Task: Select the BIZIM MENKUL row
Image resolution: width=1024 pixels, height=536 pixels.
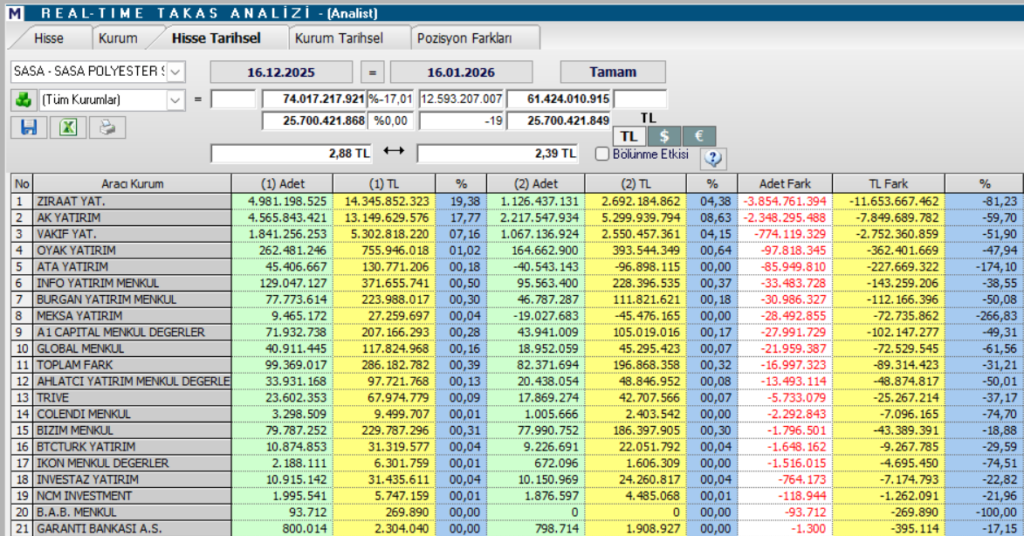Action: pyautogui.click(x=516, y=430)
